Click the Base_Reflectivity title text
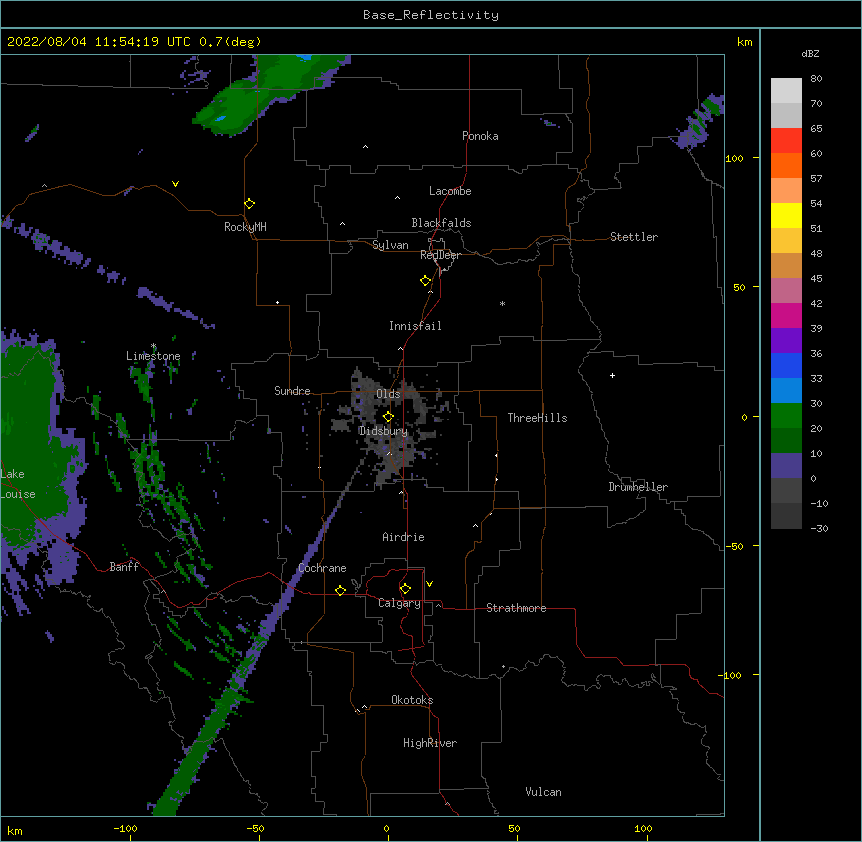Viewport: 862px width, 842px height. click(x=430, y=15)
